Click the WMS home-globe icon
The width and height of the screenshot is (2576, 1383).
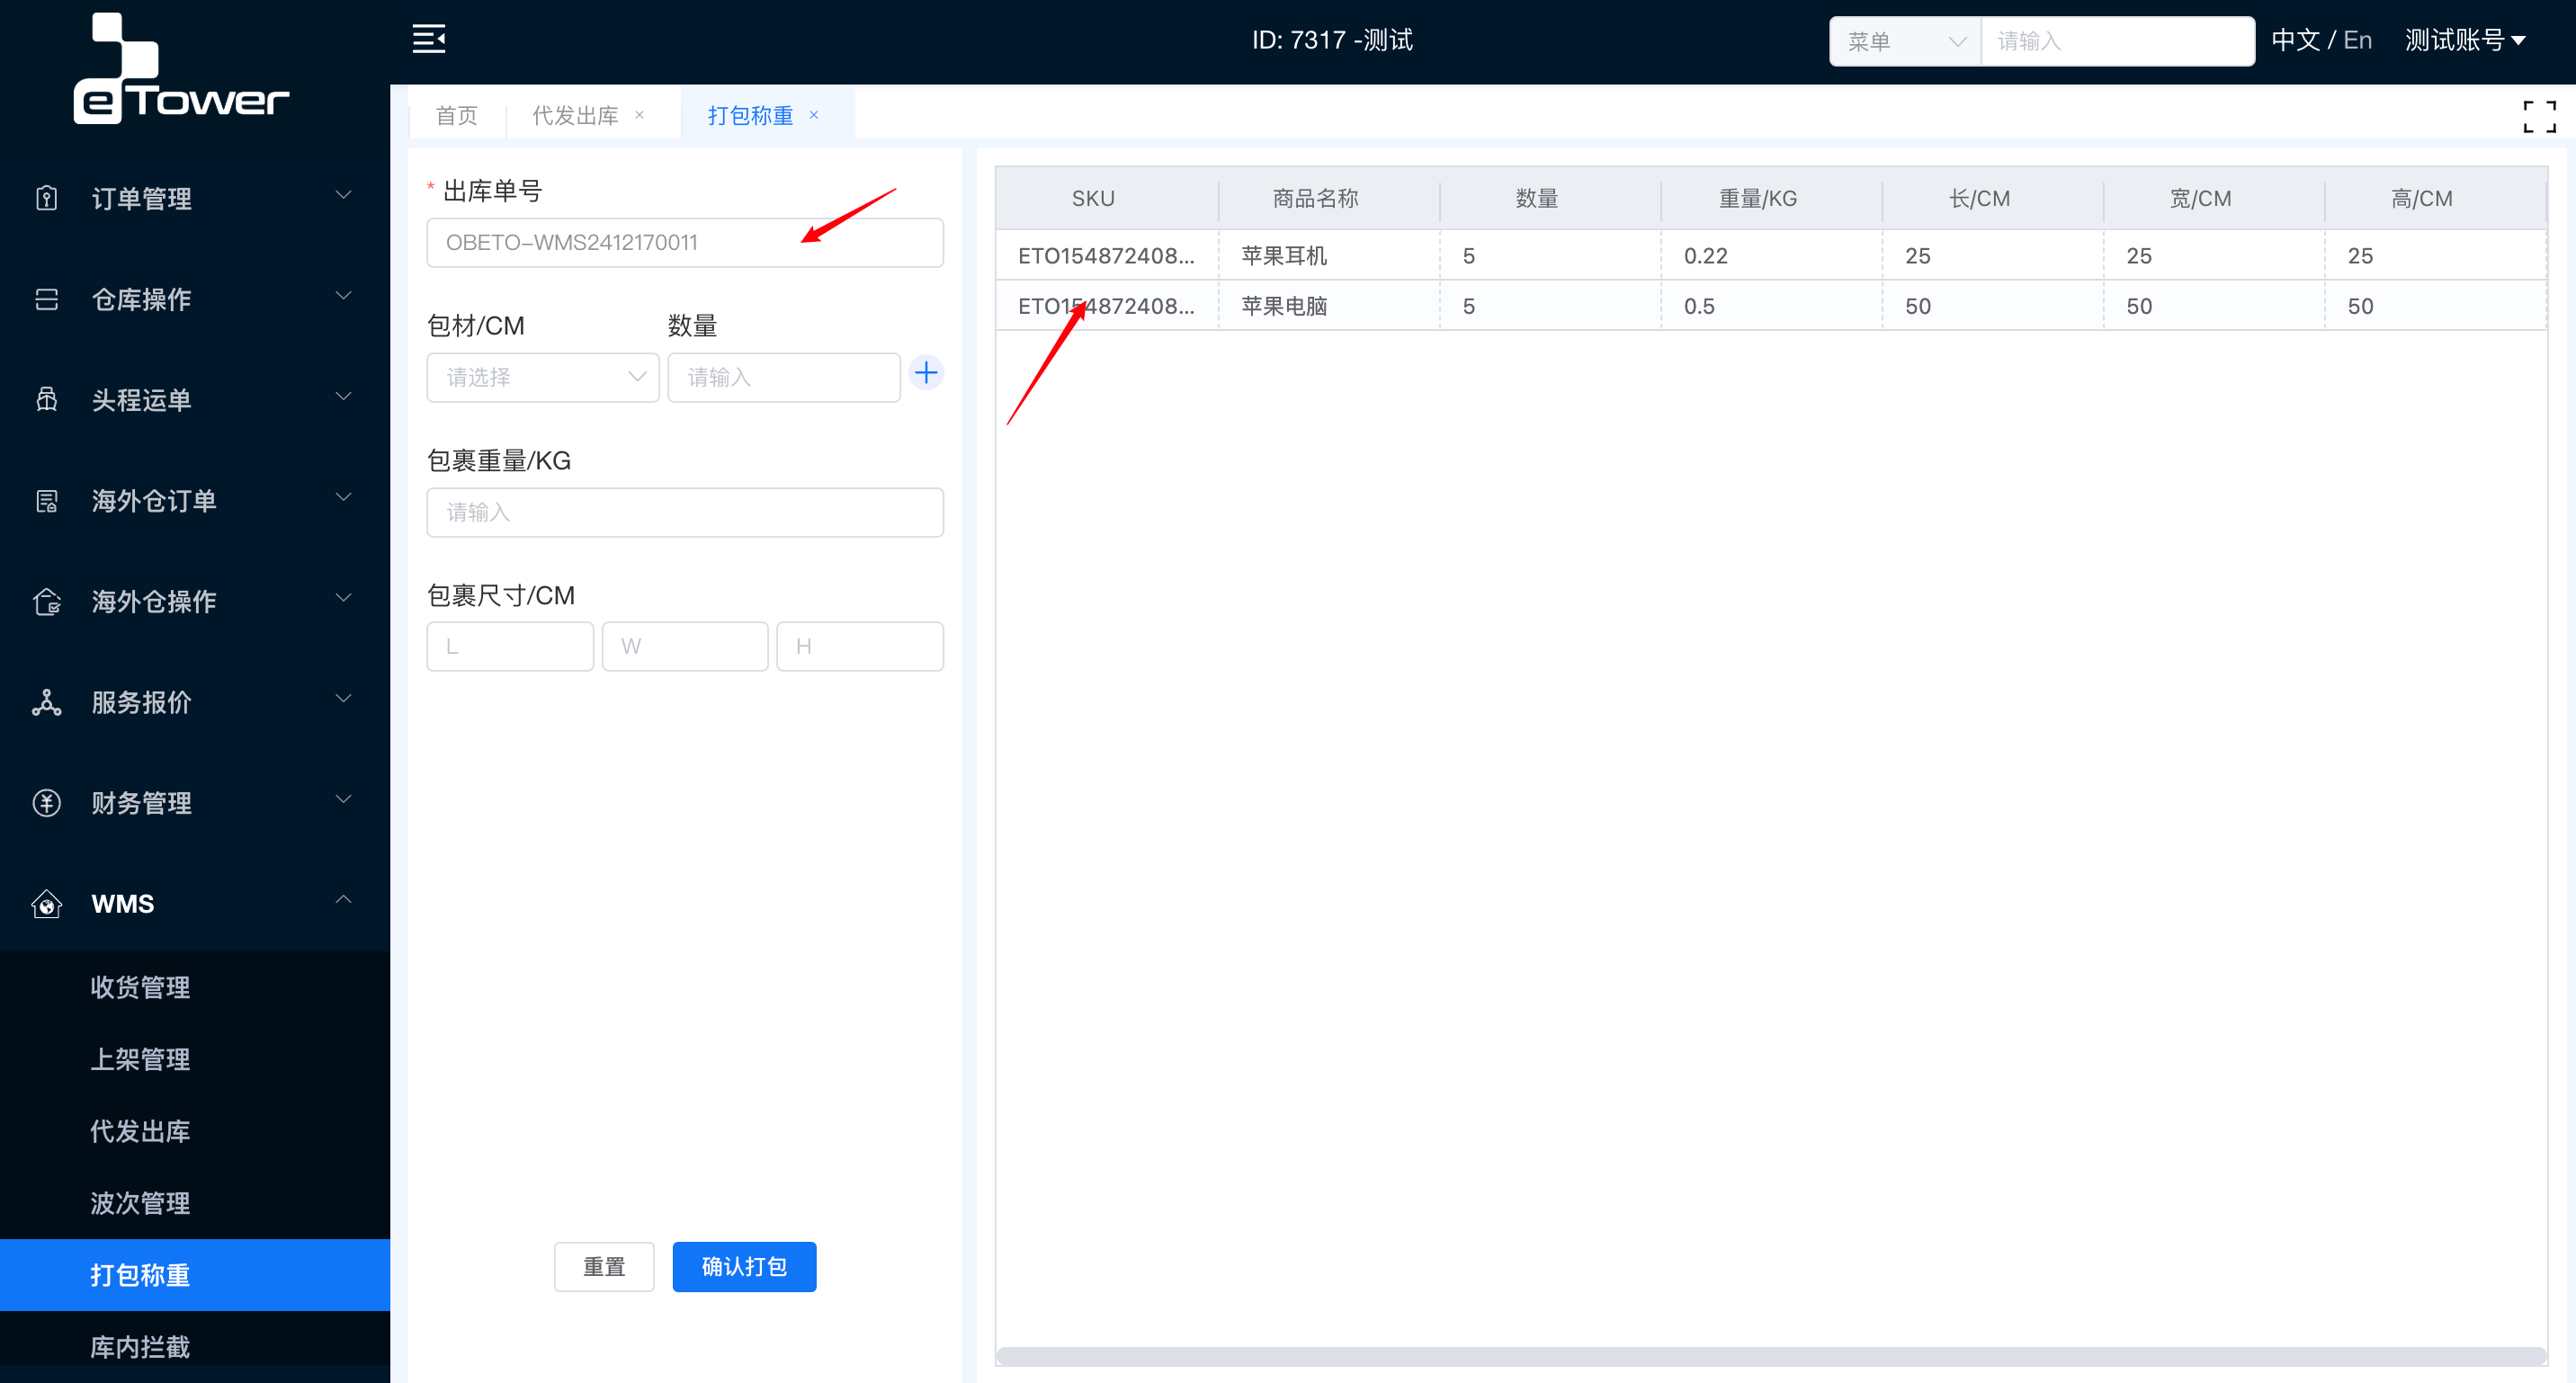click(x=46, y=903)
